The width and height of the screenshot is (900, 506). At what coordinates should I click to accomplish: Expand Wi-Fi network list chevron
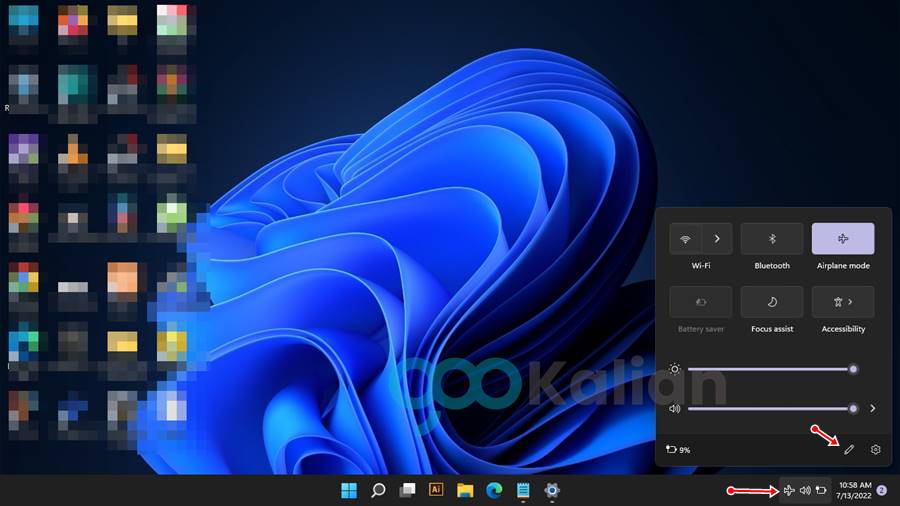[717, 239]
